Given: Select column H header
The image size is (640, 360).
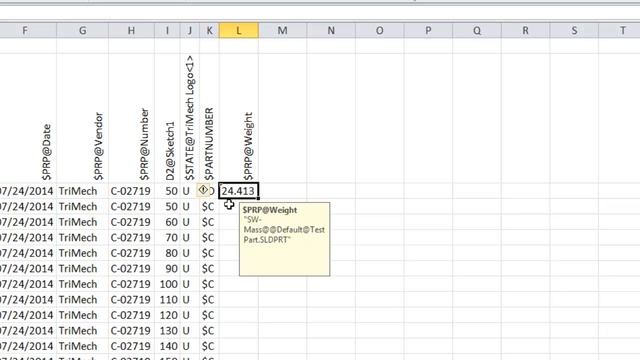Looking at the screenshot, I should (131, 31).
